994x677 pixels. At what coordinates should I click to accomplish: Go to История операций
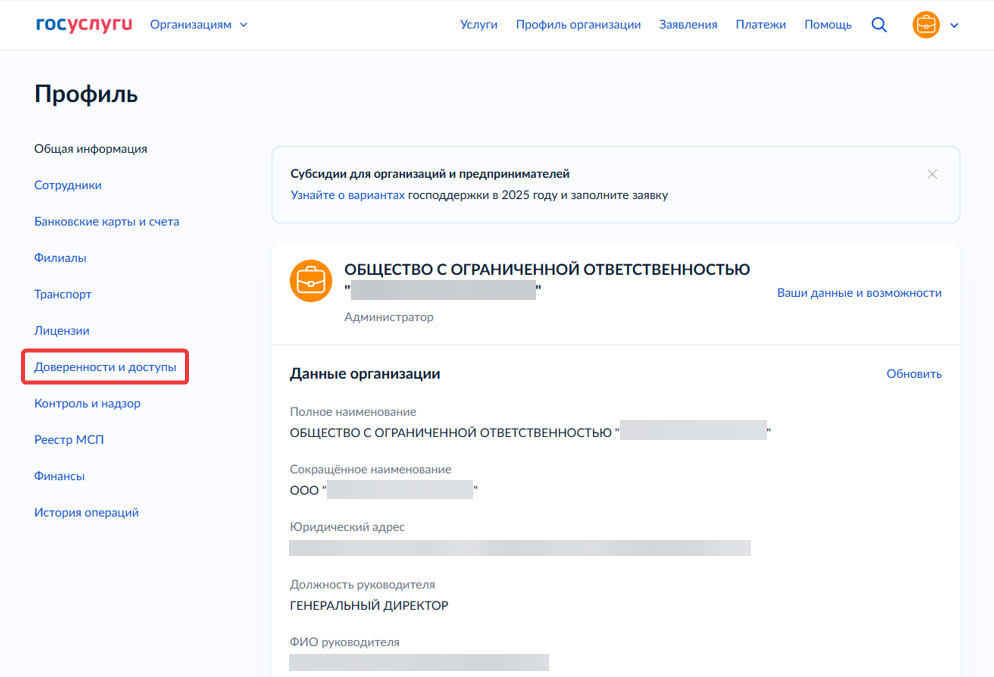tap(86, 512)
